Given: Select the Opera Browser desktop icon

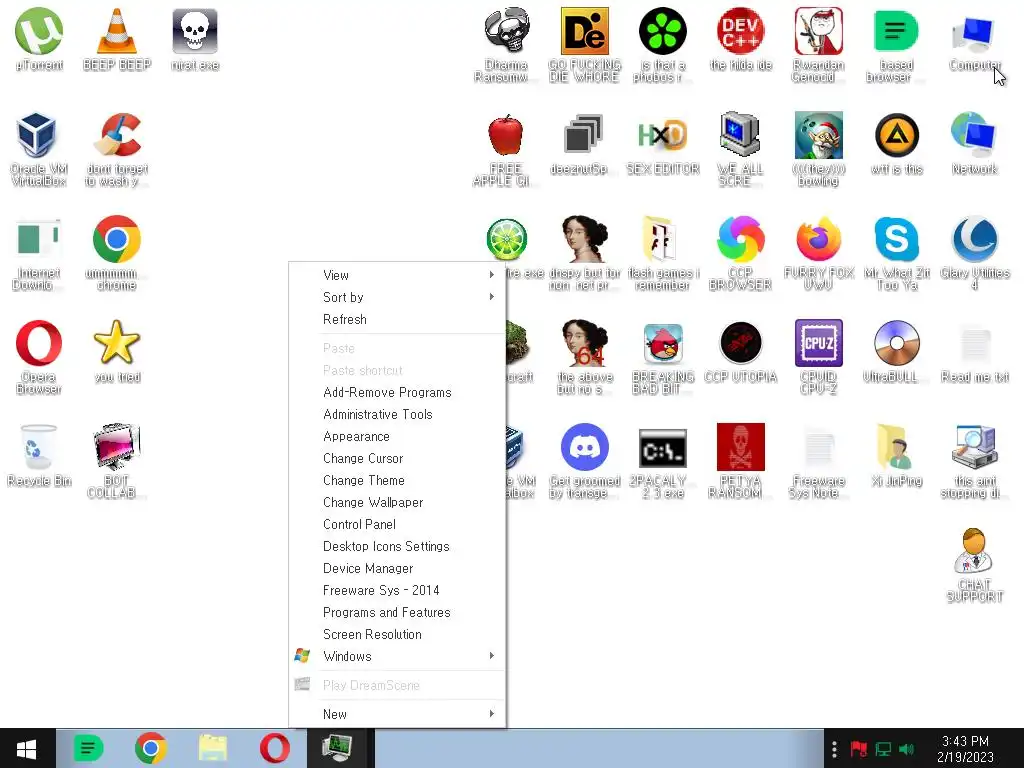Looking at the screenshot, I should click(39, 343).
